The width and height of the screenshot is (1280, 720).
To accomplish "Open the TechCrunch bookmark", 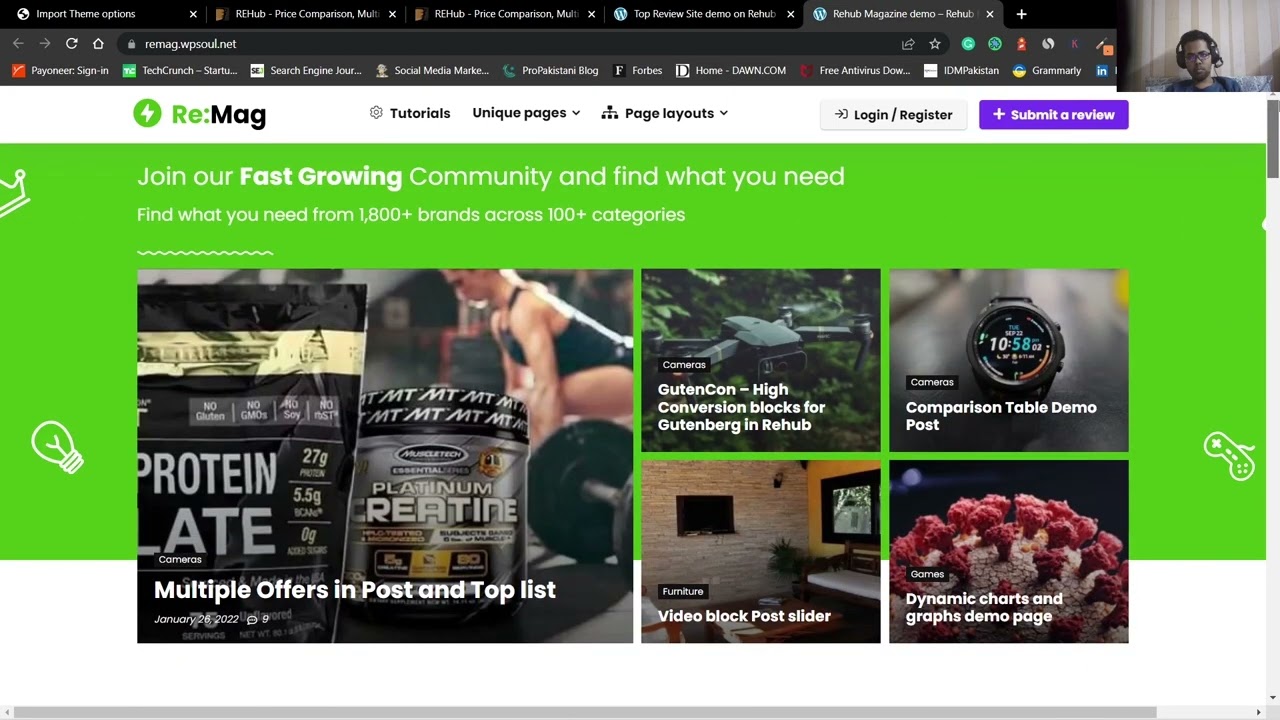I will tap(180, 71).
